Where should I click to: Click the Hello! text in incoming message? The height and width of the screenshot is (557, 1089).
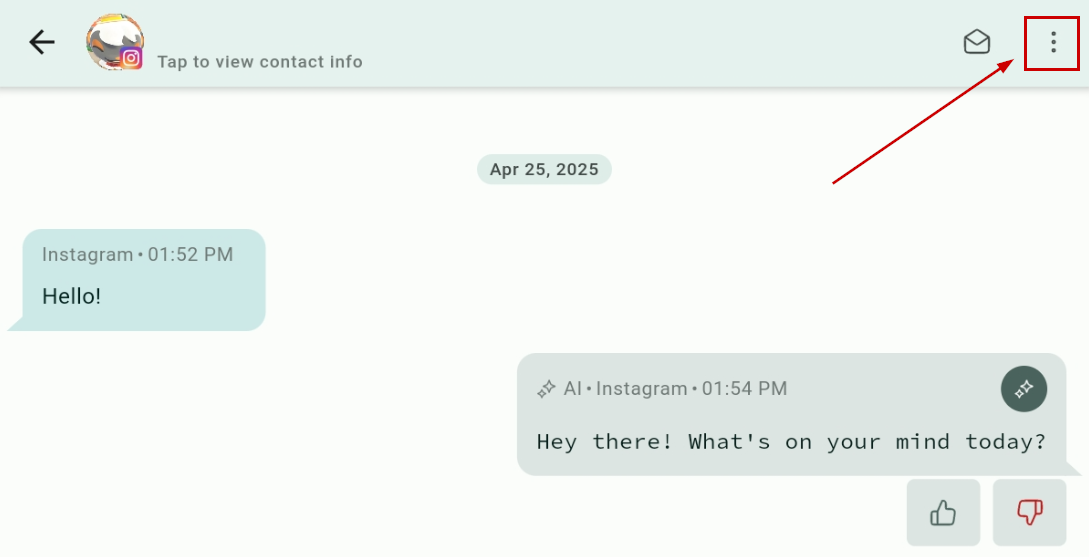tap(72, 297)
